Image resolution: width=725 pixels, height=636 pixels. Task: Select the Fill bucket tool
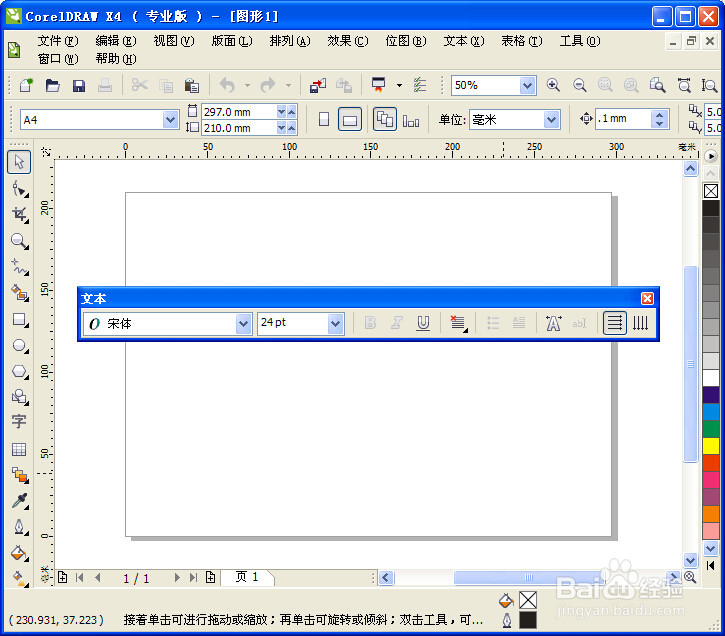19,553
